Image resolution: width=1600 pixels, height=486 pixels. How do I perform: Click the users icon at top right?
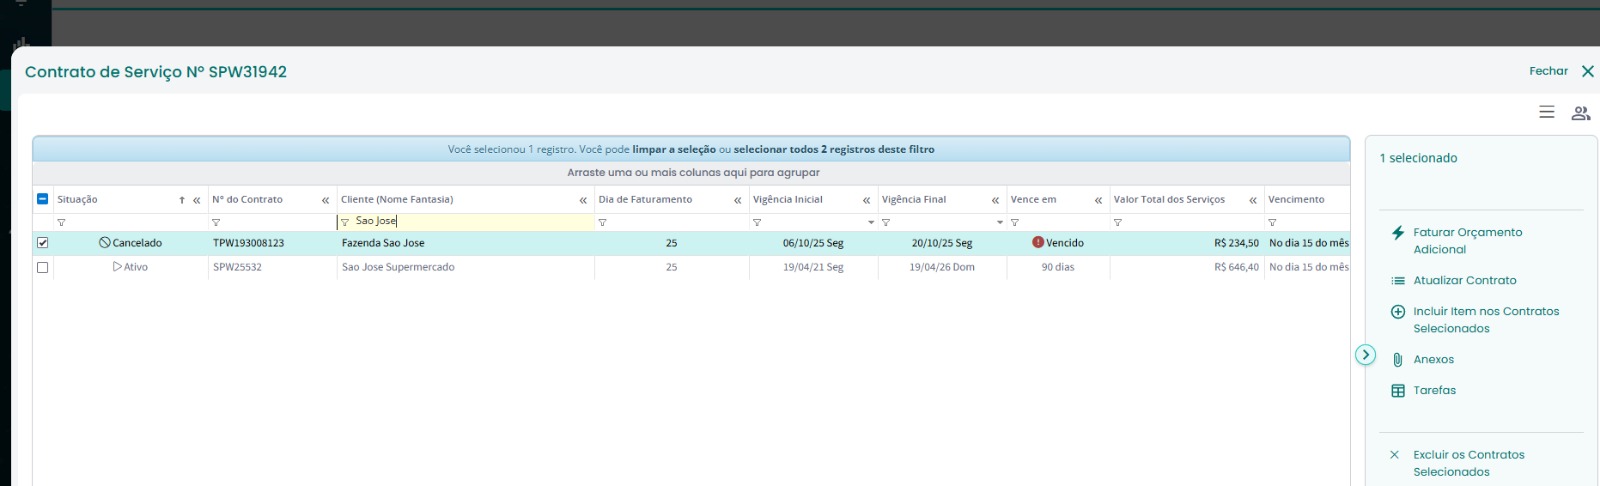click(1580, 113)
